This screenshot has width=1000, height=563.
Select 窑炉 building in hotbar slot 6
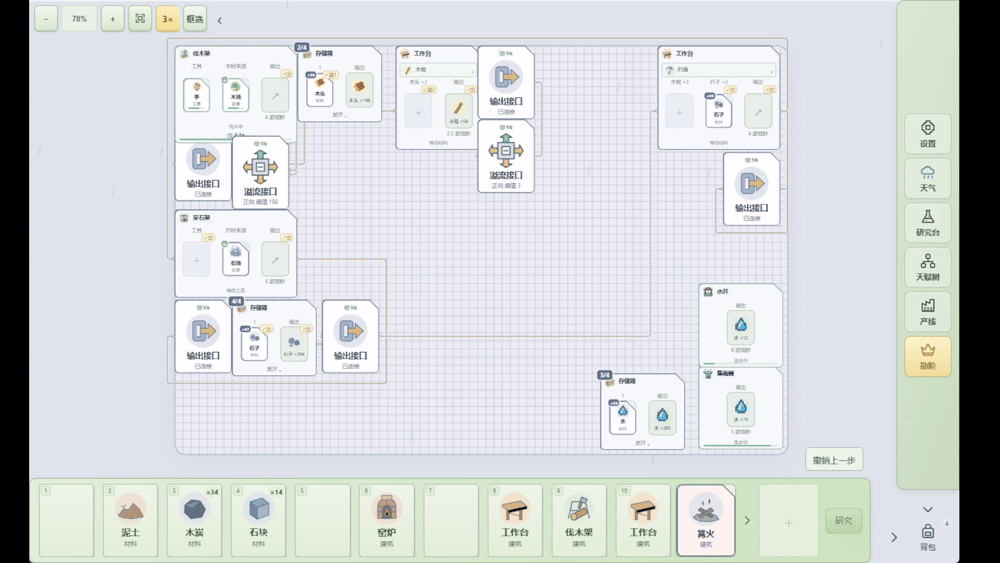tap(386, 520)
